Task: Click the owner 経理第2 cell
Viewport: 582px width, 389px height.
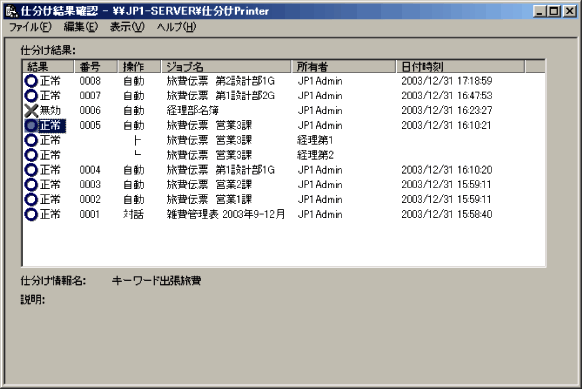Action: coord(315,155)
